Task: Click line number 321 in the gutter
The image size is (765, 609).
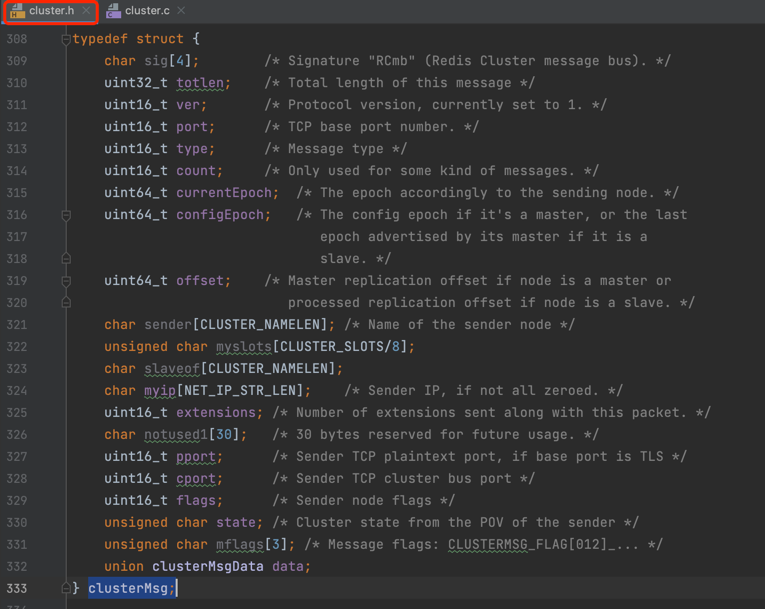Action: pyautogui.click(x=19, y=325)
